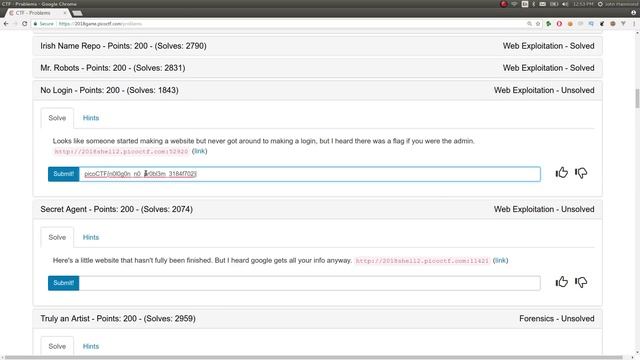Open the Secret Agent (link) hyperlink
The height and width of the screenshot is (360, 640).
pyautogui.click(x=500, y=260)
